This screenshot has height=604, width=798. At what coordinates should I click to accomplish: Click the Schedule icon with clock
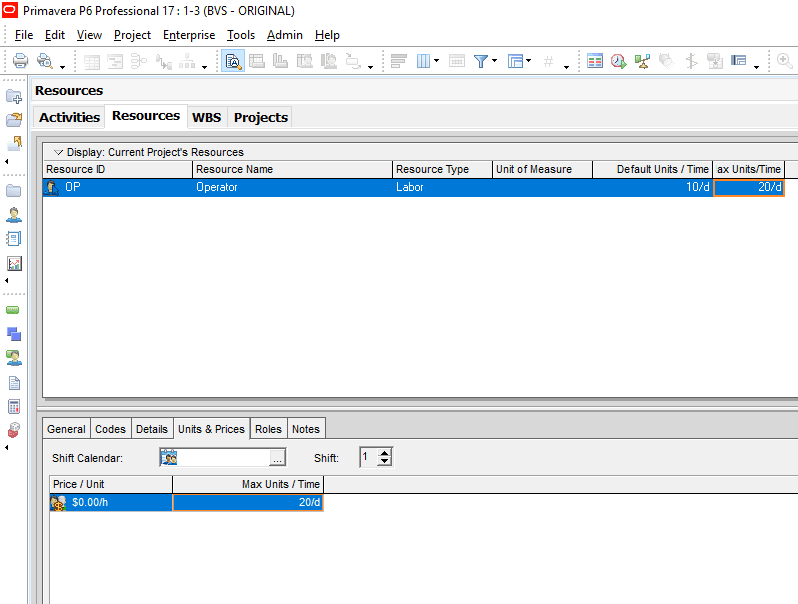[x=618, y=61]
